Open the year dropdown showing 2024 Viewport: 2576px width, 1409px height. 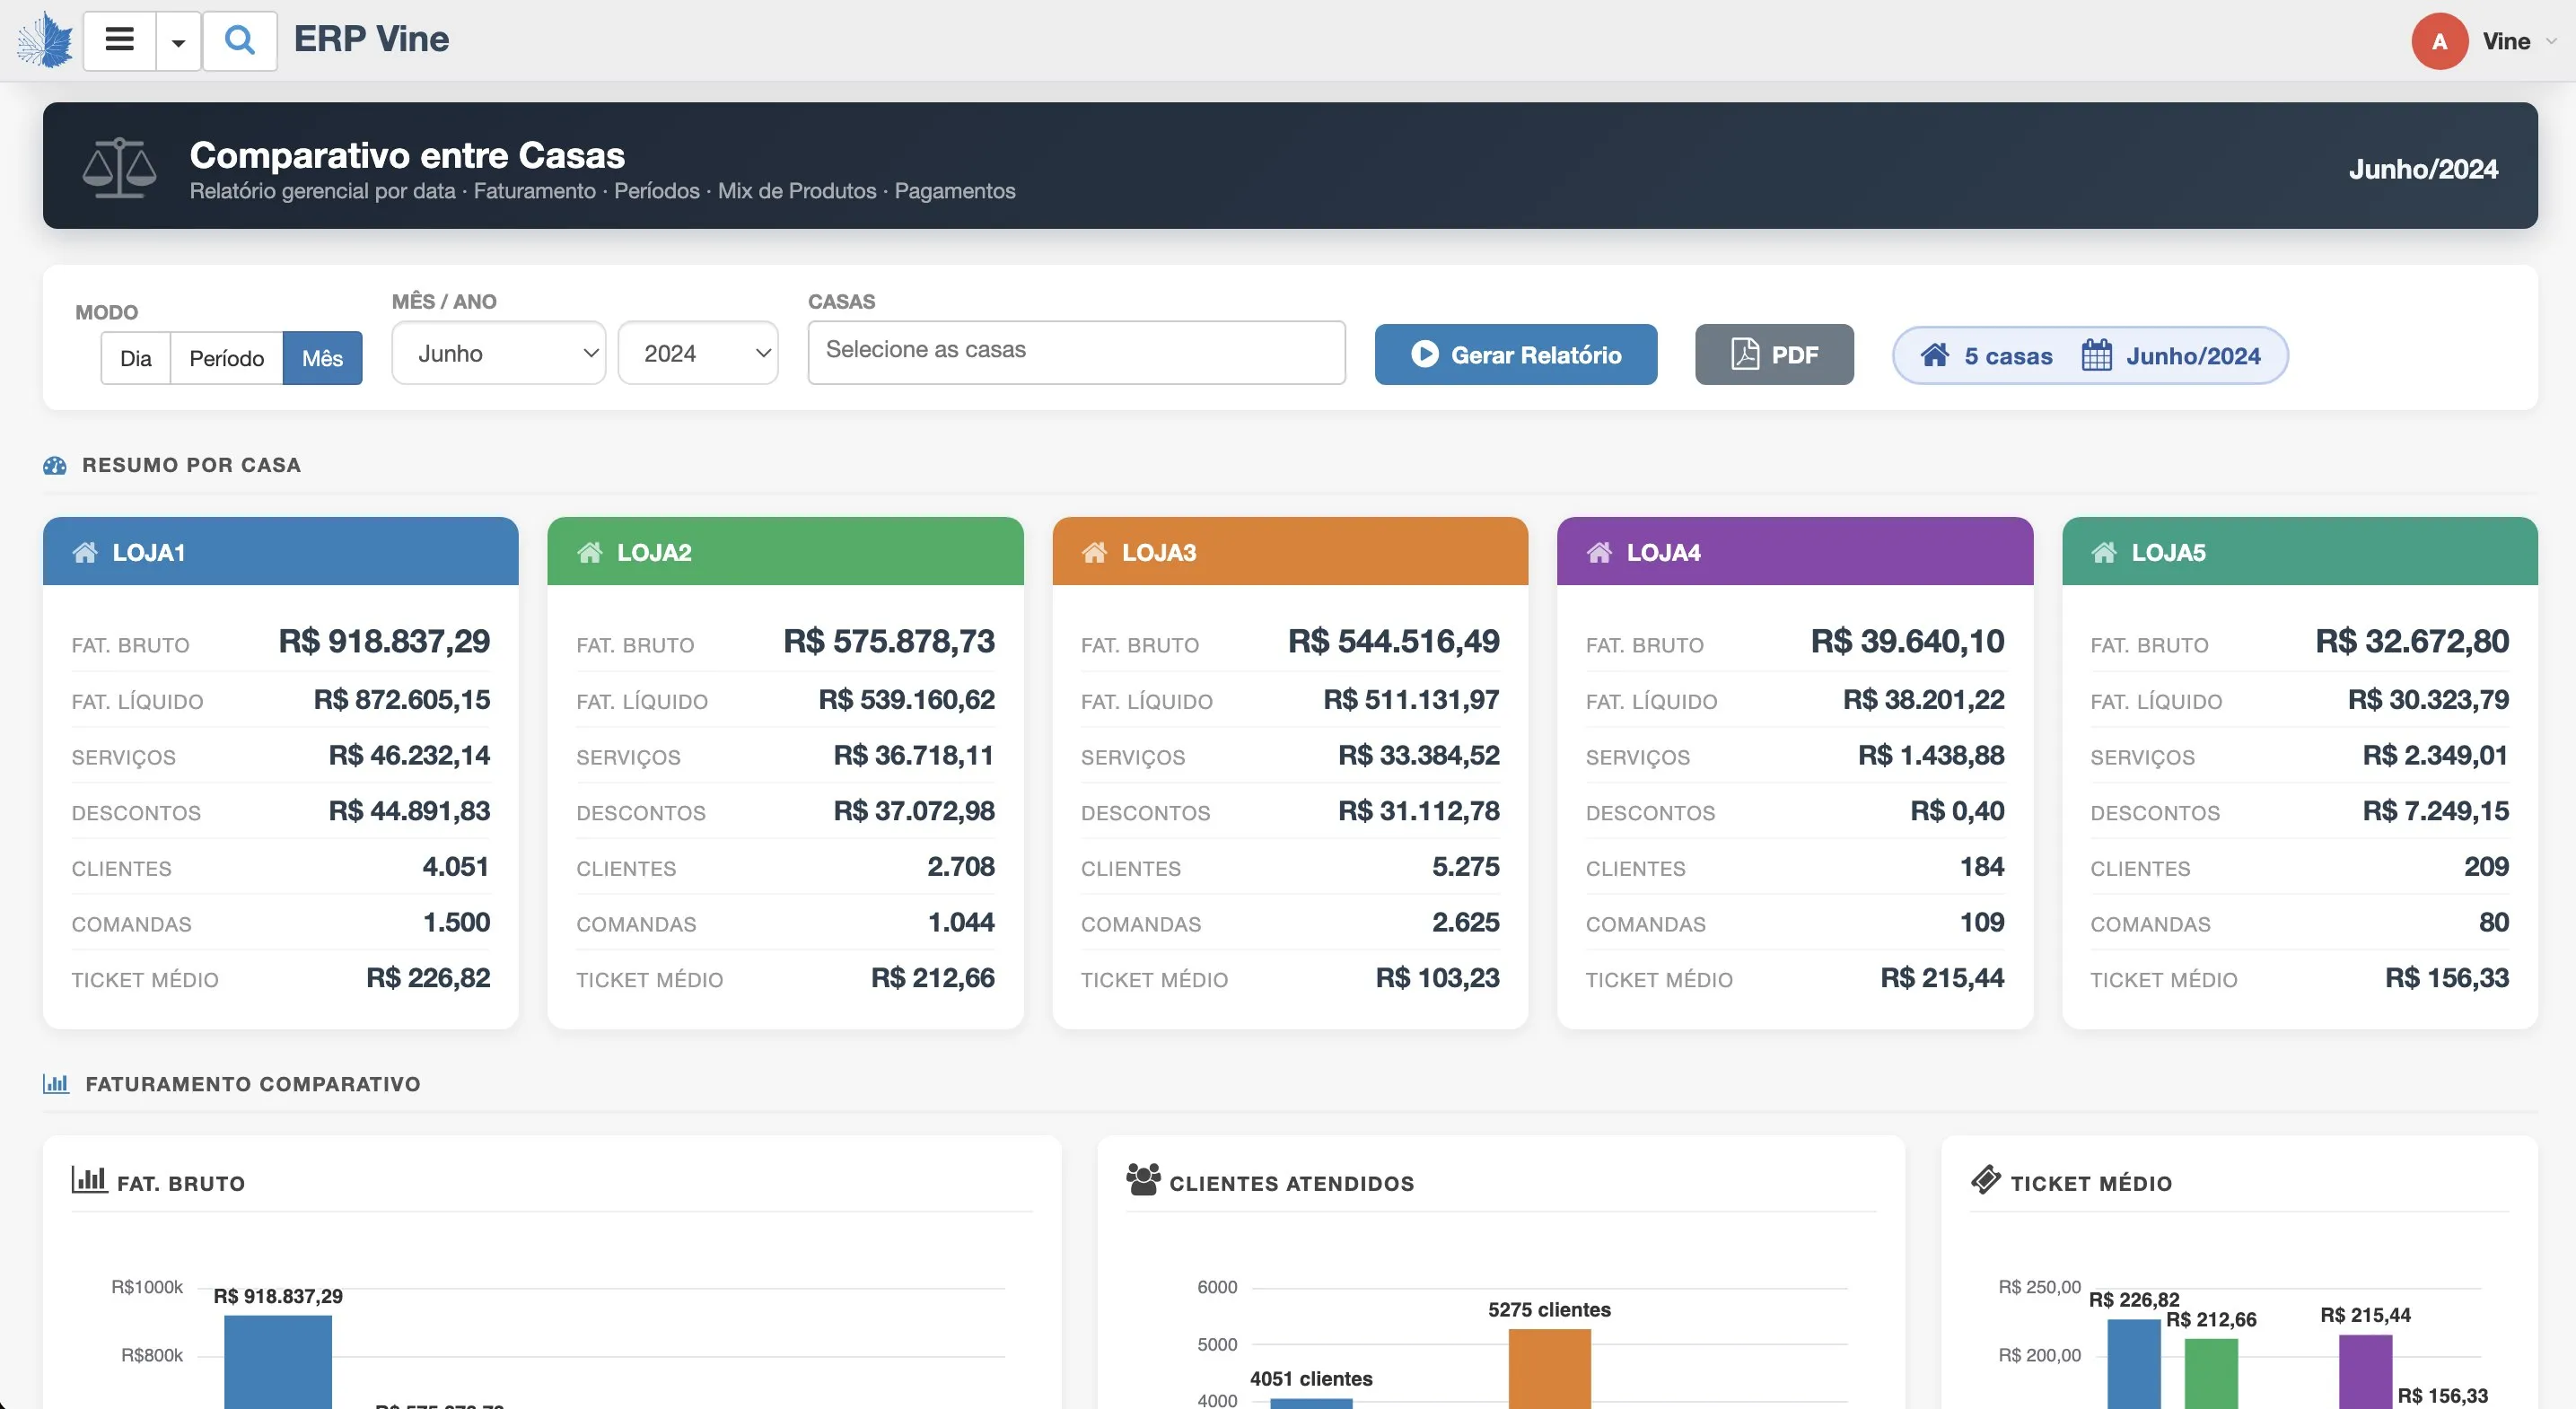[x=698, y=353]
